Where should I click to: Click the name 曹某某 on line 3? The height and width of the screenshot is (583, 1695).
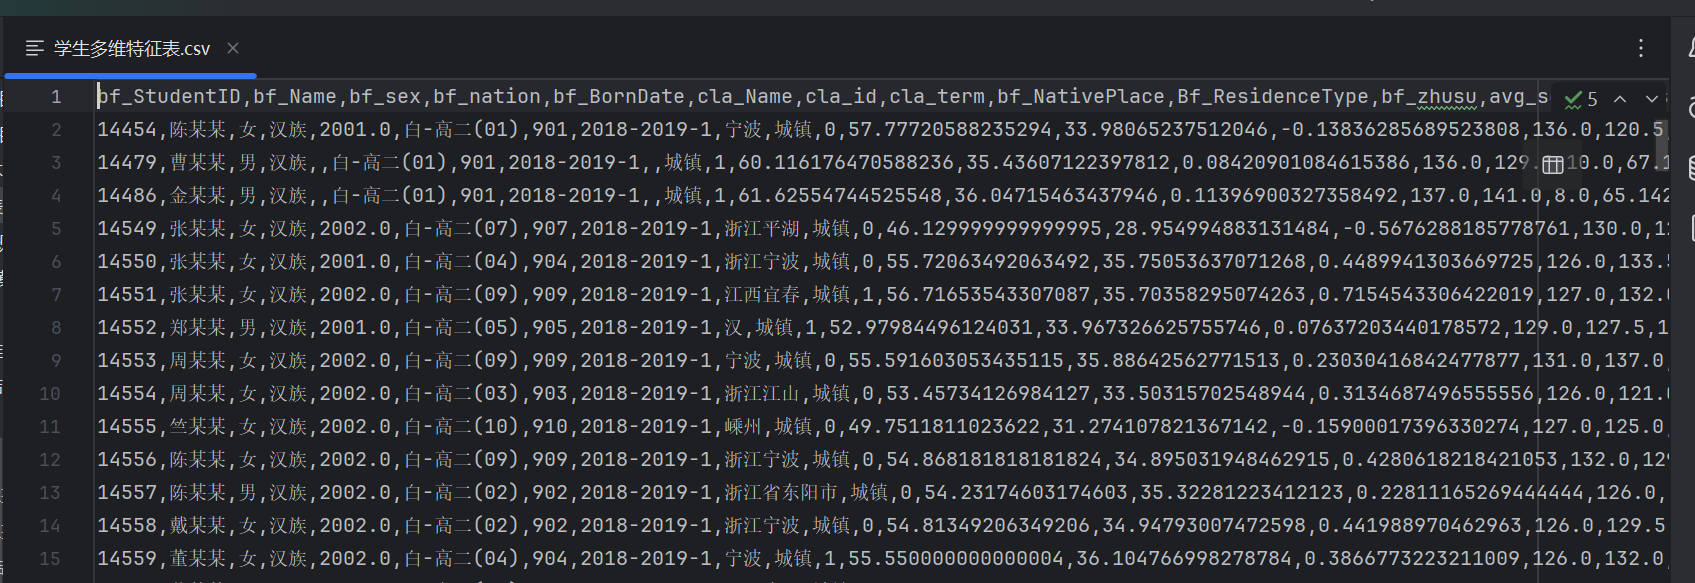point(198,163)
